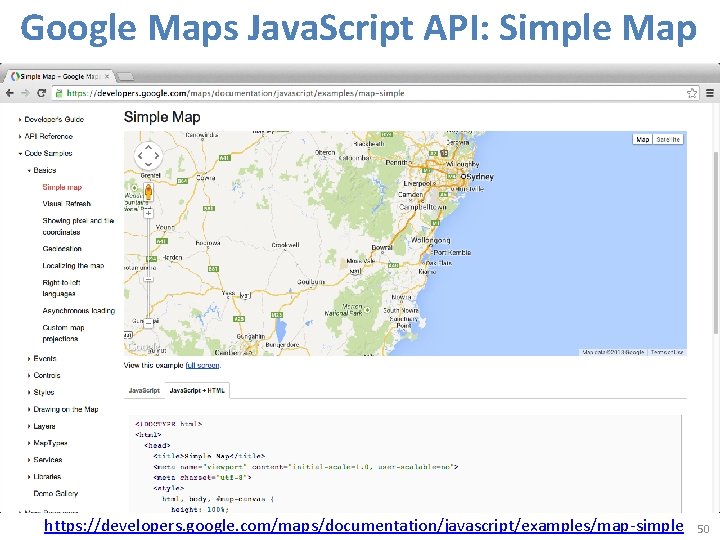The height and width of the screenshot is (540, 720).
Task: Pick the Street View pegman icon
Action: pos(148,191)
